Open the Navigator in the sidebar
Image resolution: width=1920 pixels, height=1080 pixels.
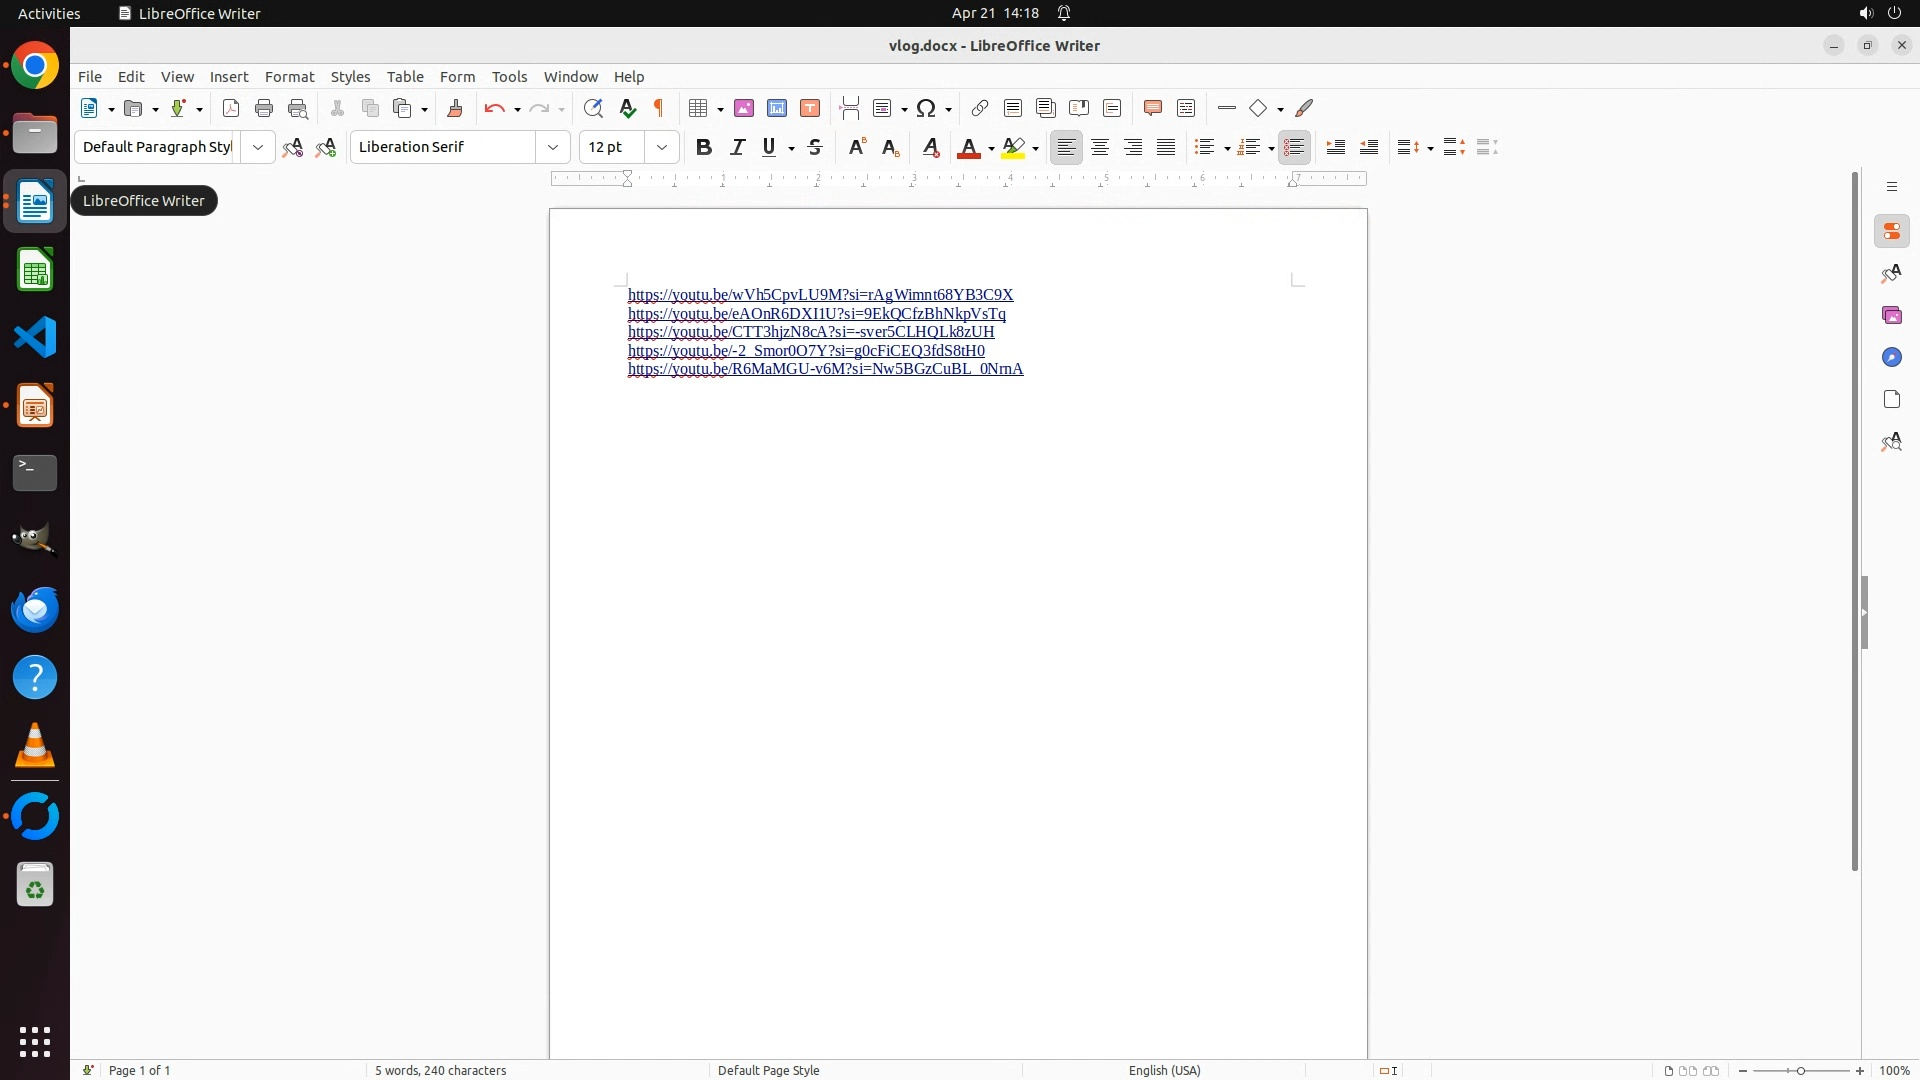tap(1891, 357)
